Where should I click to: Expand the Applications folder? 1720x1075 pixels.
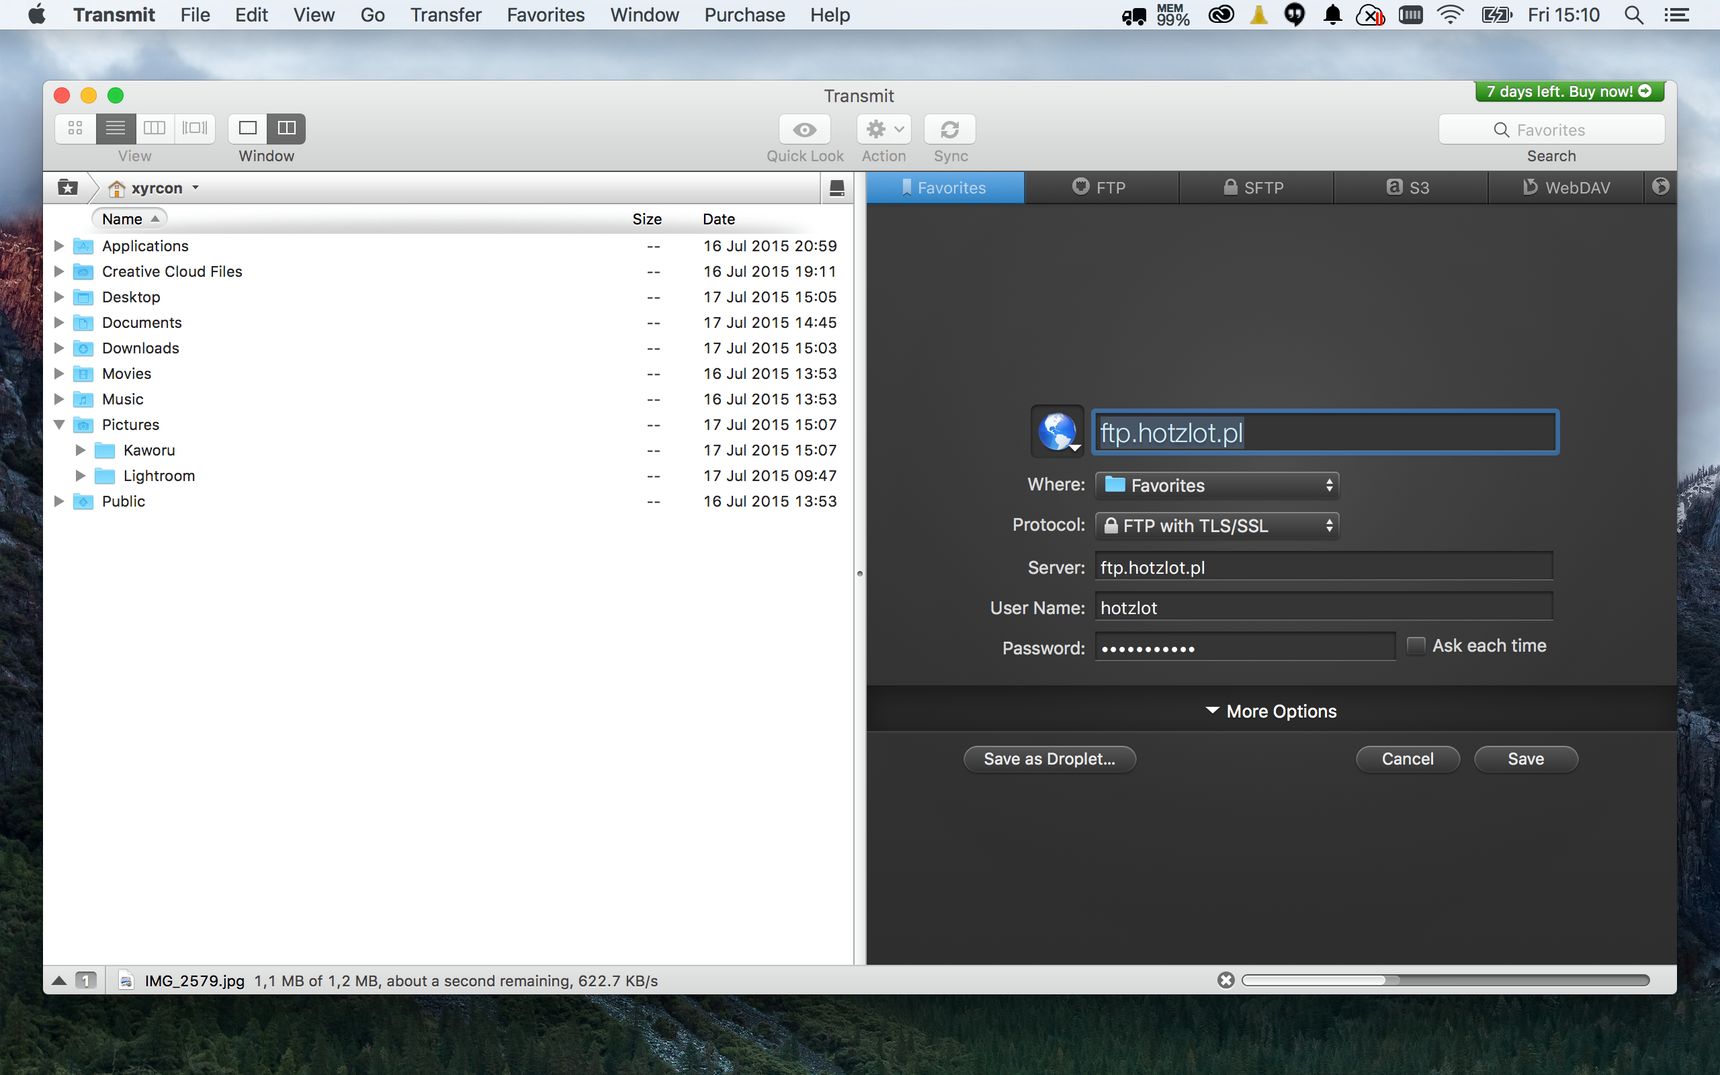[x=59, y=246]
